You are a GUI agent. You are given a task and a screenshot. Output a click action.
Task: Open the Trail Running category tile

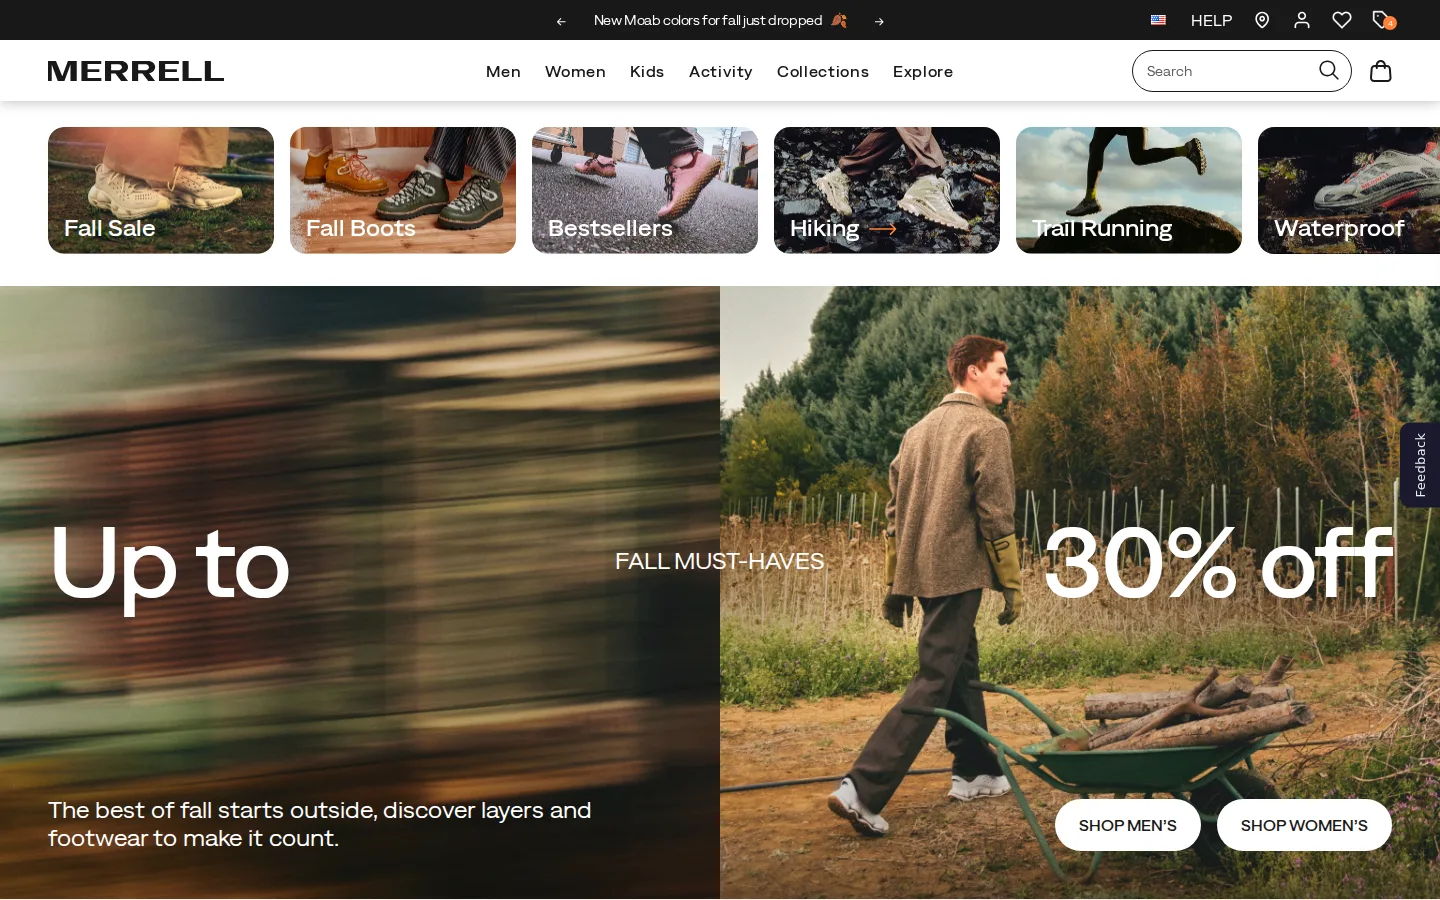tap(1129, 190)
